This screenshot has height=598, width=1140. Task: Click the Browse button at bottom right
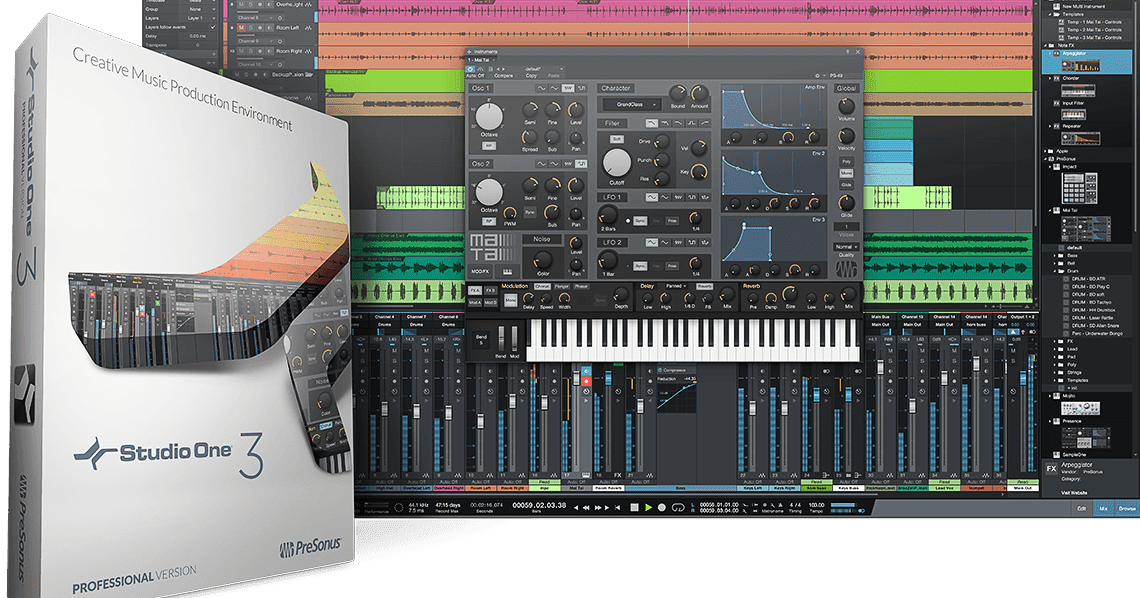pos(1126,509)
